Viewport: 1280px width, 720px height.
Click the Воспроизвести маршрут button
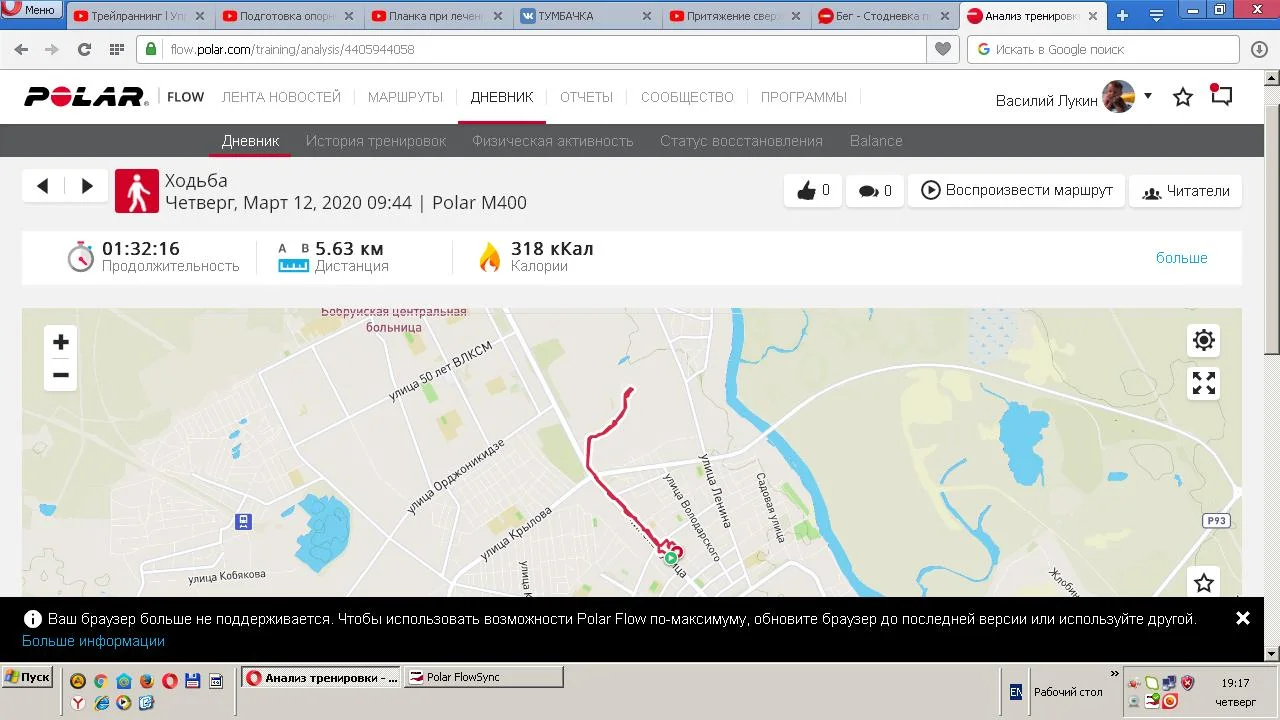point(1016,190)
